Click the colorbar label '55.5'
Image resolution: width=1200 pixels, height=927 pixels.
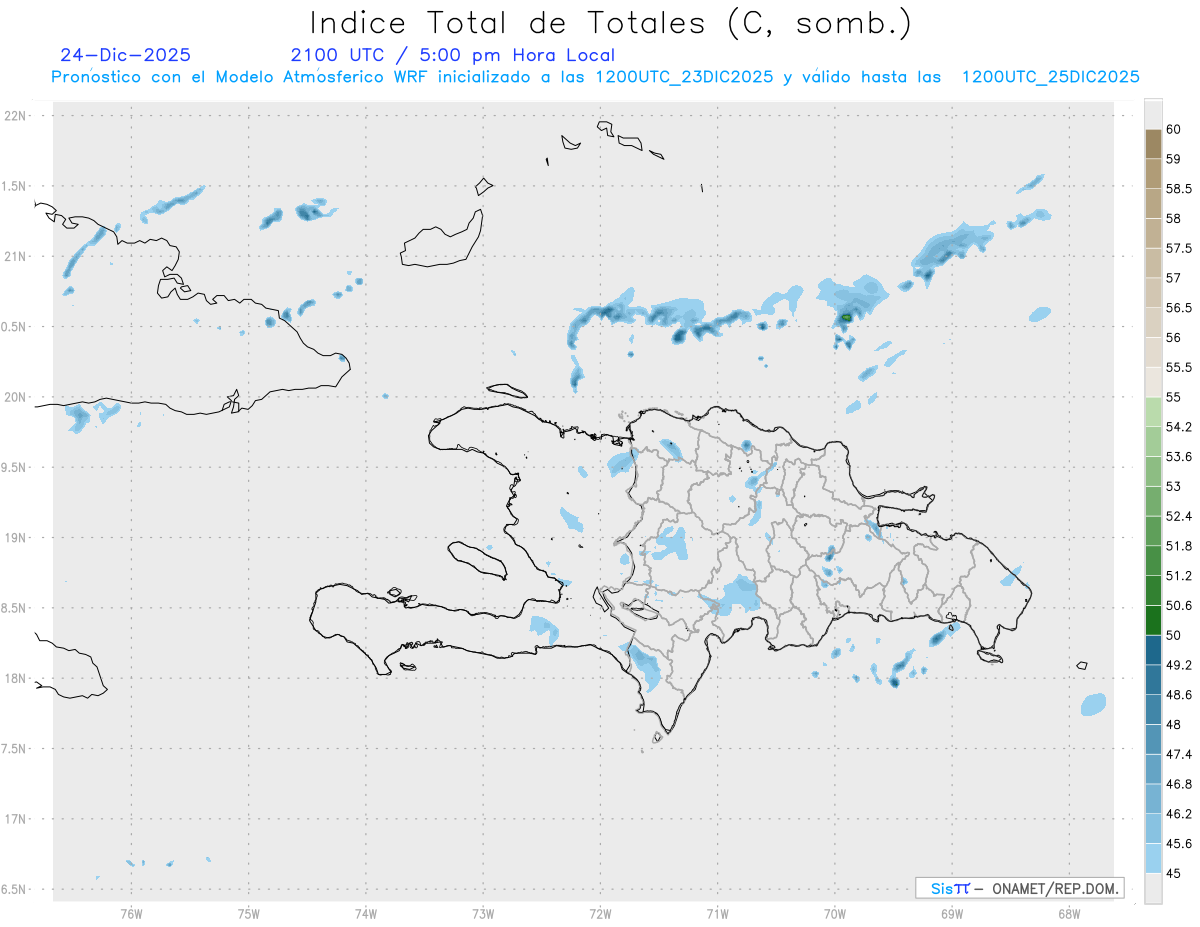pos(1178,367)
